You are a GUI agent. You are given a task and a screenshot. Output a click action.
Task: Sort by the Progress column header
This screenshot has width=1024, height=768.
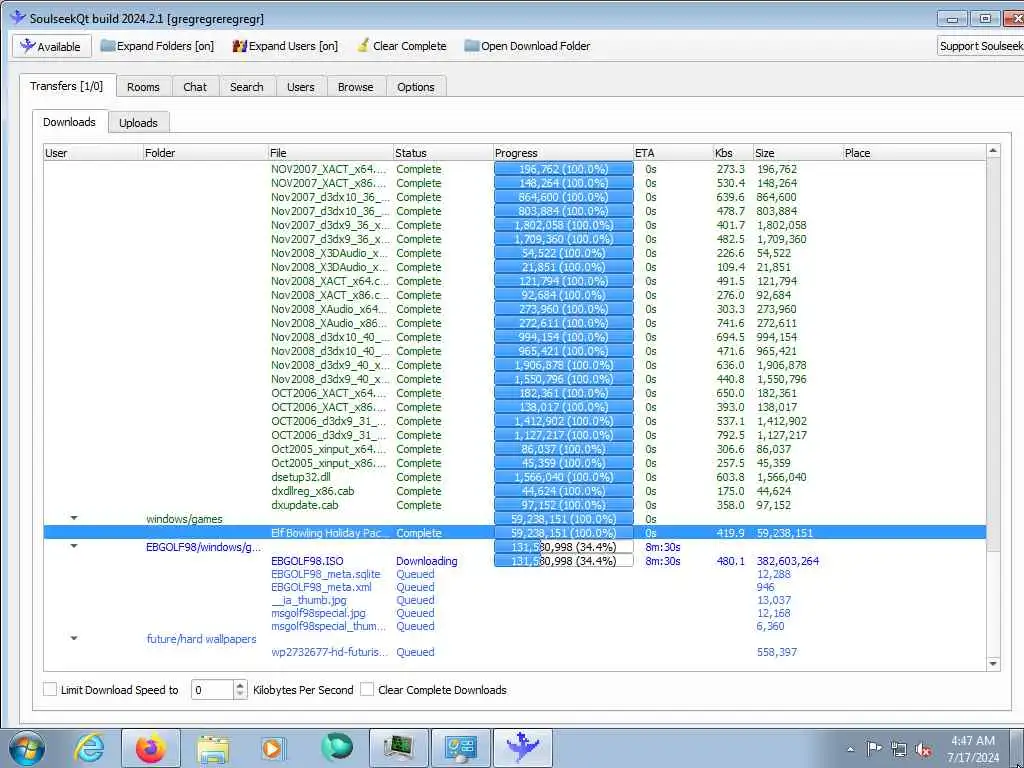click(x=564, y=153)
